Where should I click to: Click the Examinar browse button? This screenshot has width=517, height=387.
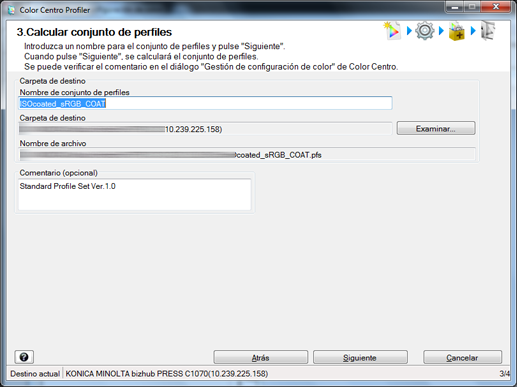pos(436,128)
